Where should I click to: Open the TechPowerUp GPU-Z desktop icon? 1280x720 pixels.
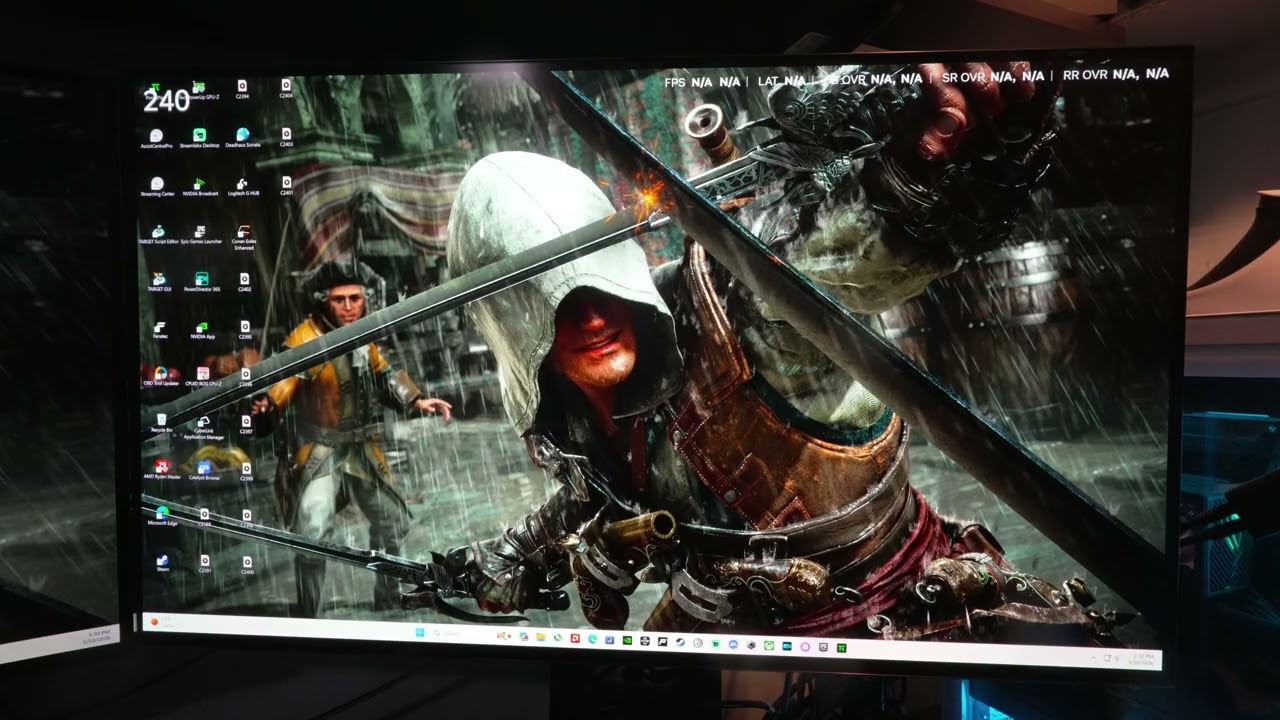click(199, 90)
